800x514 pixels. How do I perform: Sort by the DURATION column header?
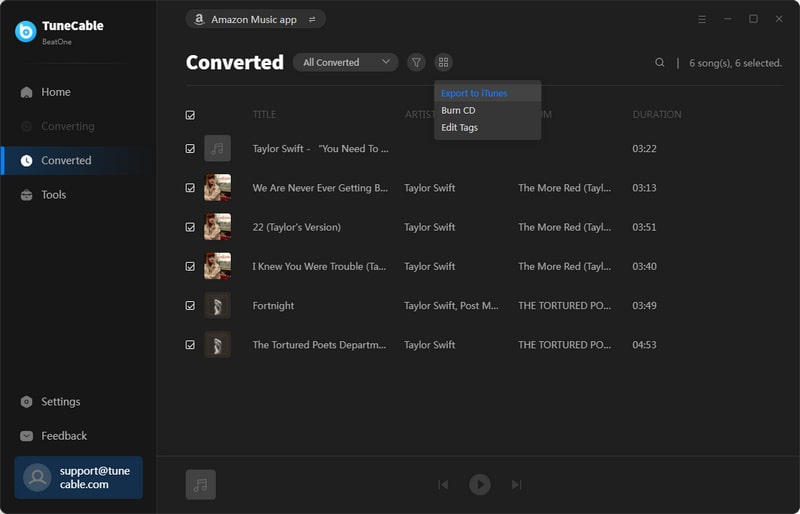[657, 114]
